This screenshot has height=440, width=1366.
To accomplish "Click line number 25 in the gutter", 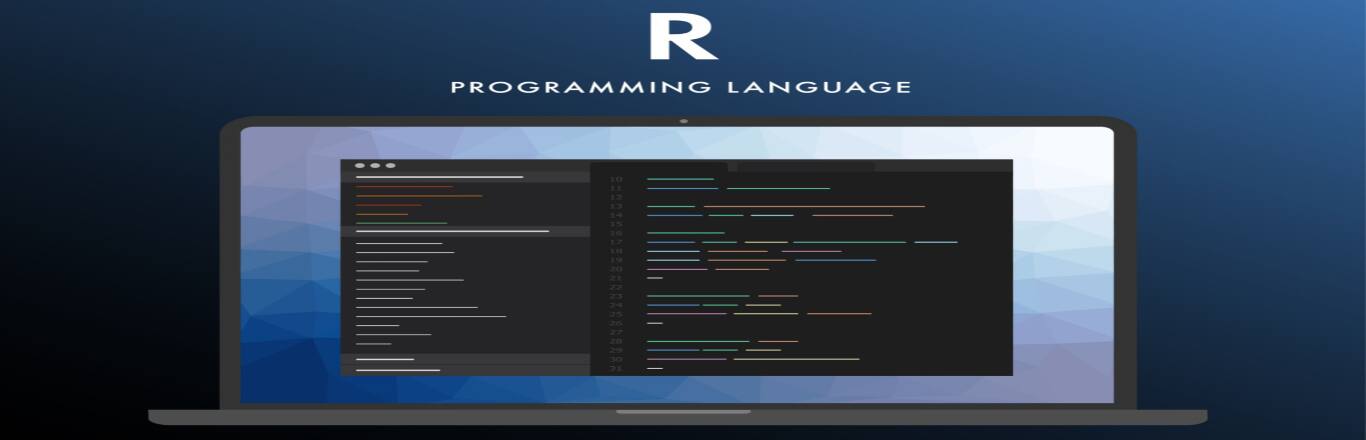I will tap(615, 314).
